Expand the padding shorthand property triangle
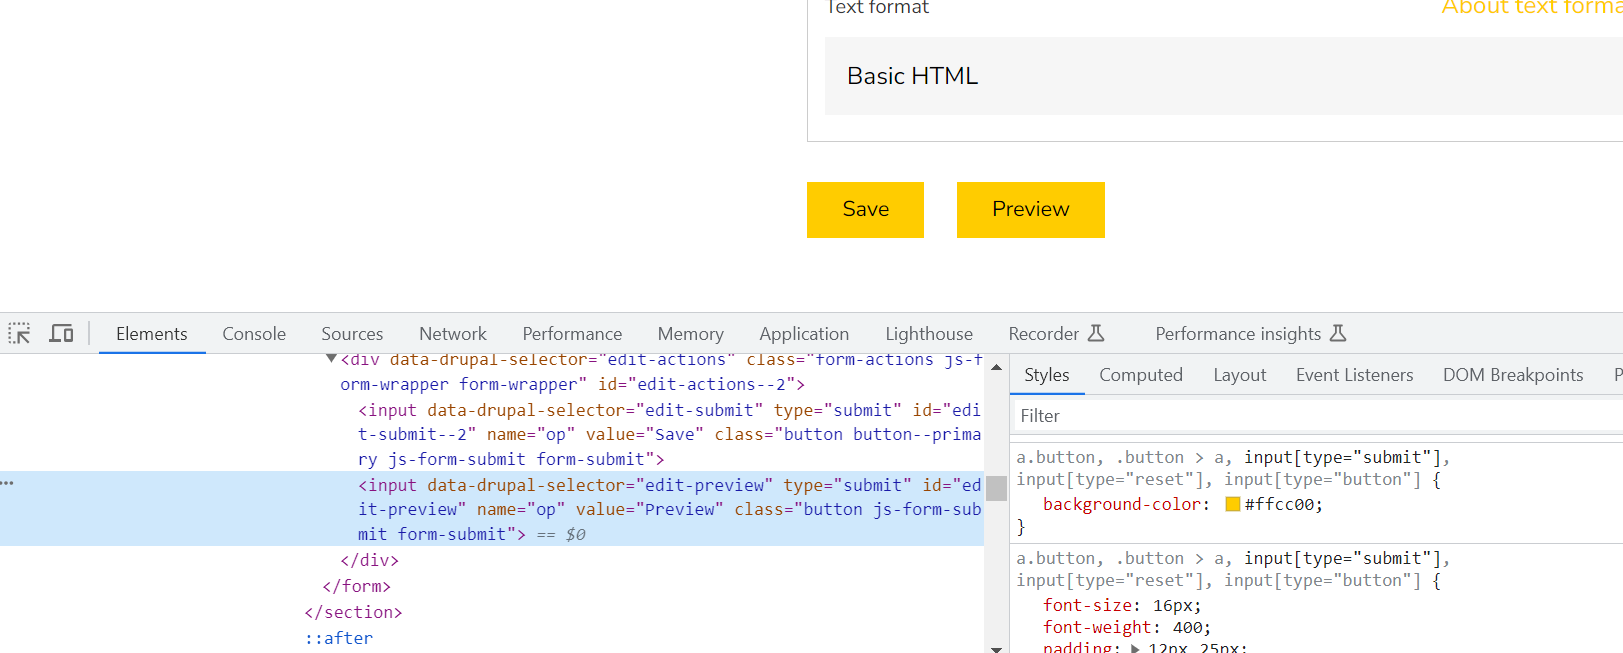The height and width of the screenshot is (653, 1623). [1135, 648]
